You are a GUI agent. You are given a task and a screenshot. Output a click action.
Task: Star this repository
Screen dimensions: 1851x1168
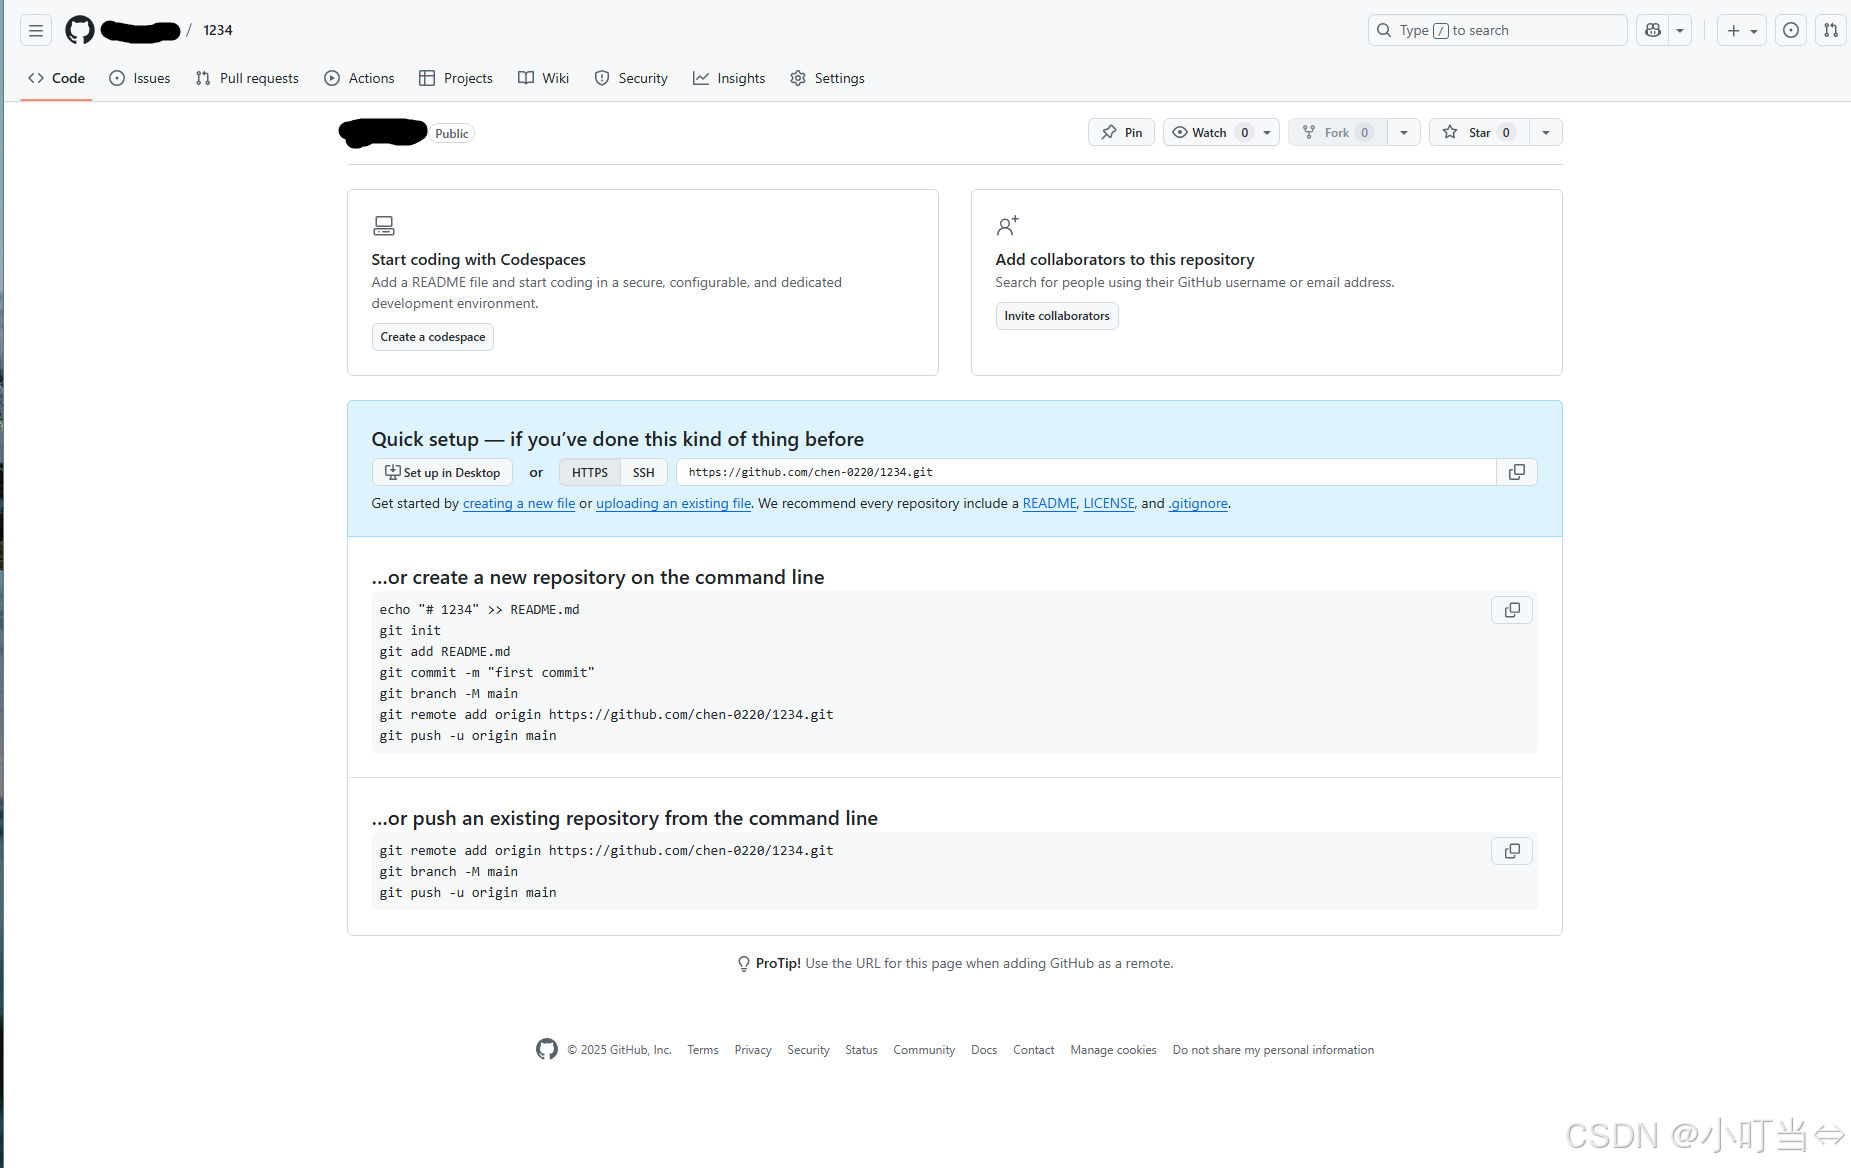(x=1480, y=132)
